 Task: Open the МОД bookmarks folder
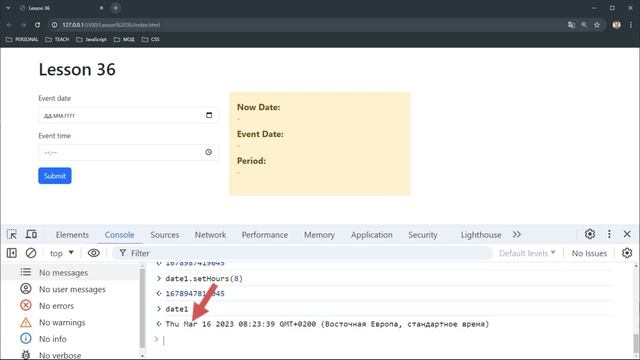pyautogui.click(x=124, y=40)
